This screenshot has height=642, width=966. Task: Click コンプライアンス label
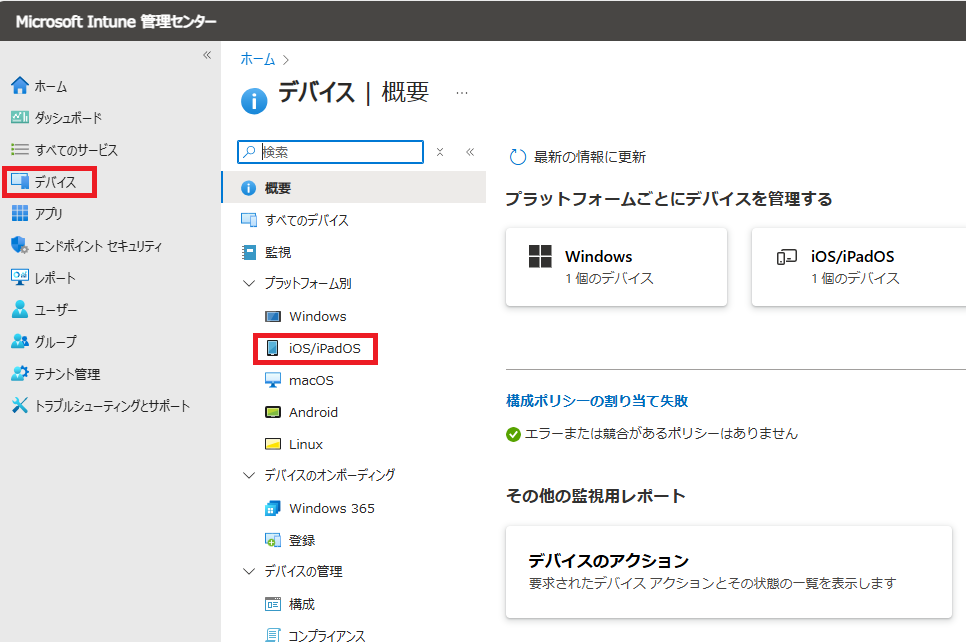point(327,635)
